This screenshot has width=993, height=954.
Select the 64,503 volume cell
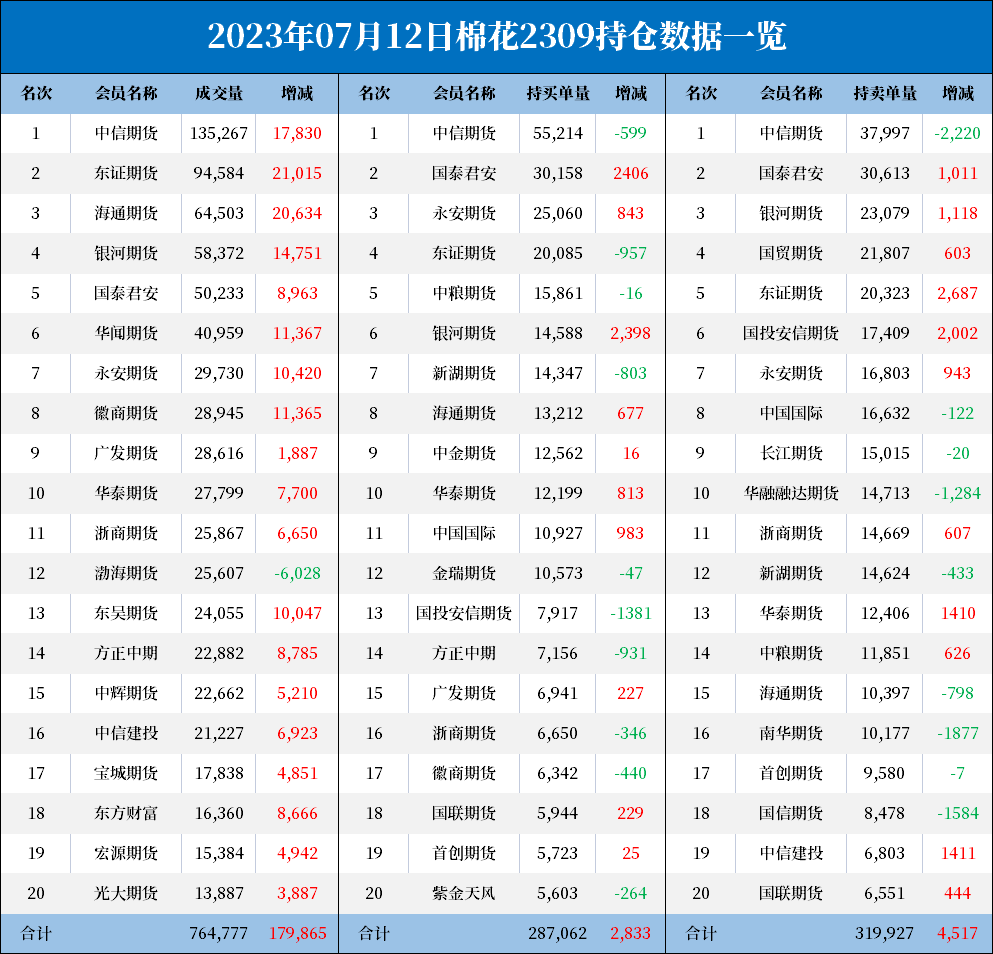pyautogui.click(x=218, y=213)
